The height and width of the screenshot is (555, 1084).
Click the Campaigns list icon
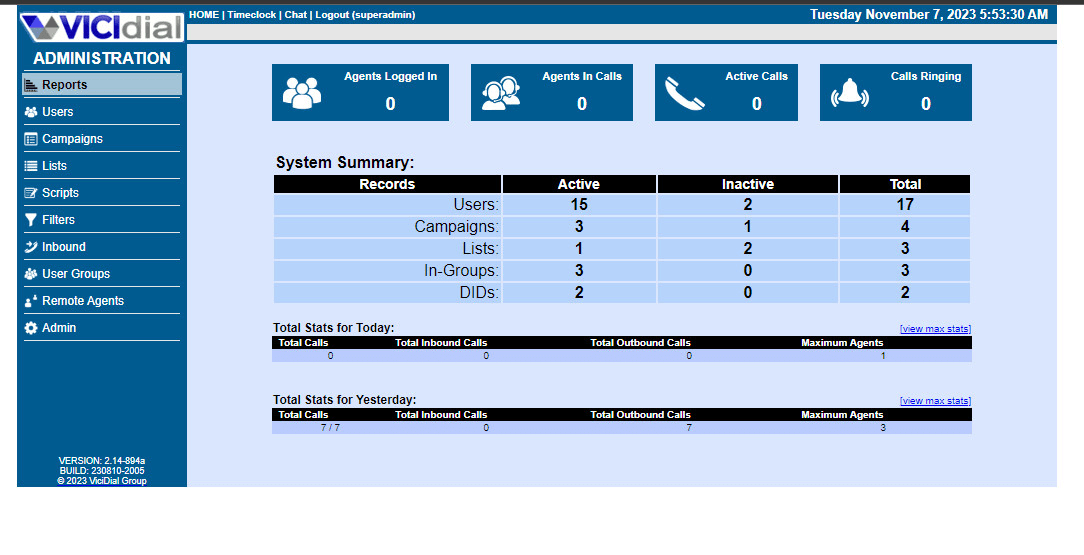pos(31,139)
